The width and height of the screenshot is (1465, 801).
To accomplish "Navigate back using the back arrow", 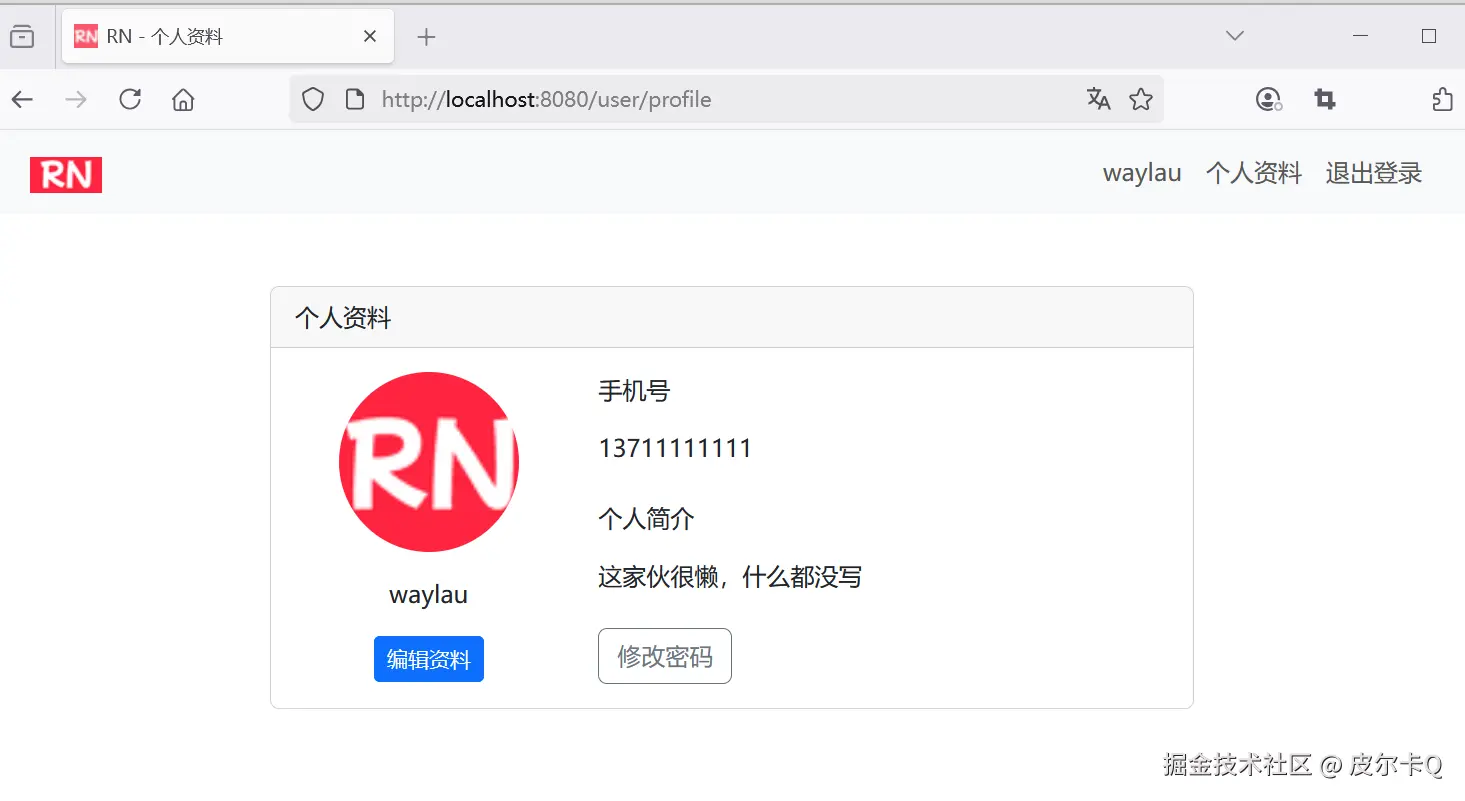I will [x=22, y=99].
